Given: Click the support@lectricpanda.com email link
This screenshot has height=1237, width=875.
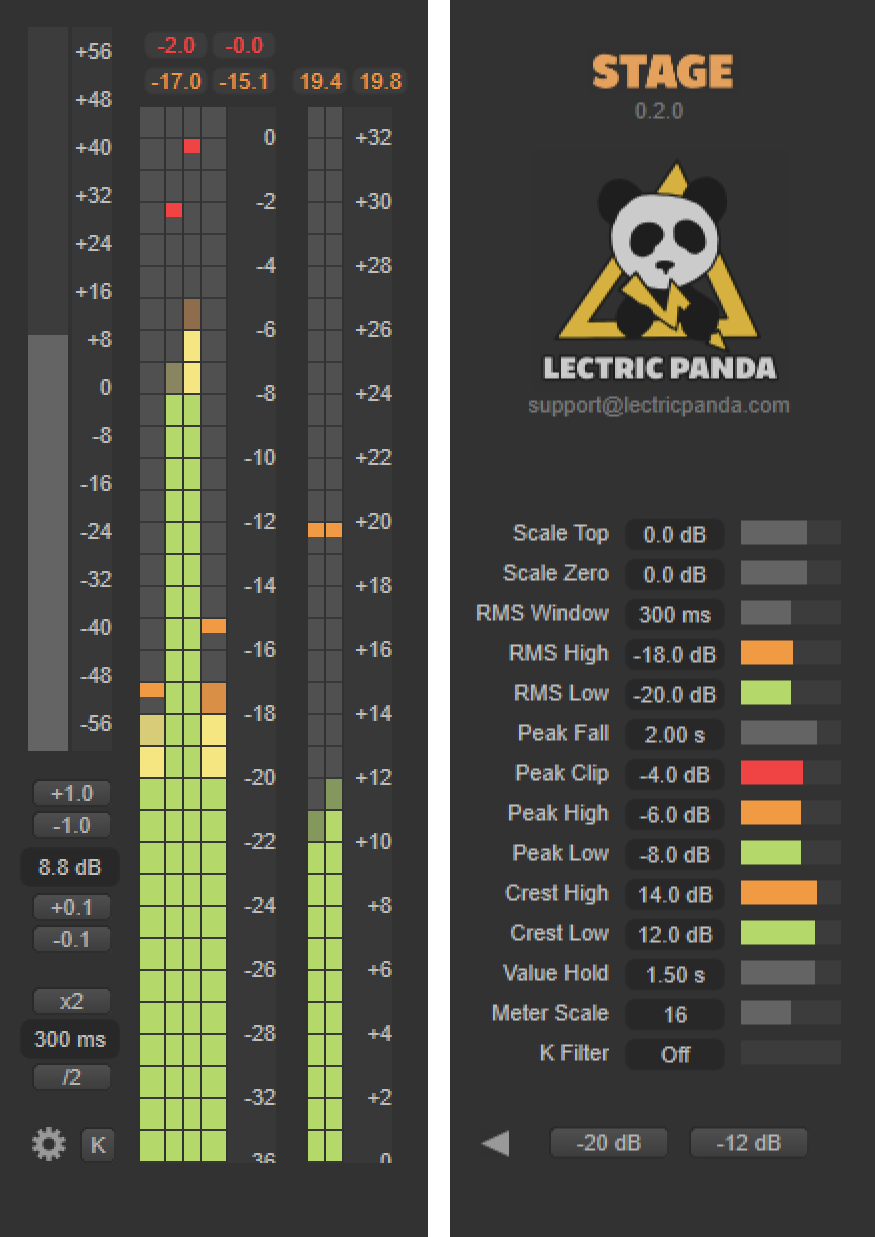Looking at the screenshot, I should tap(659, 405).
